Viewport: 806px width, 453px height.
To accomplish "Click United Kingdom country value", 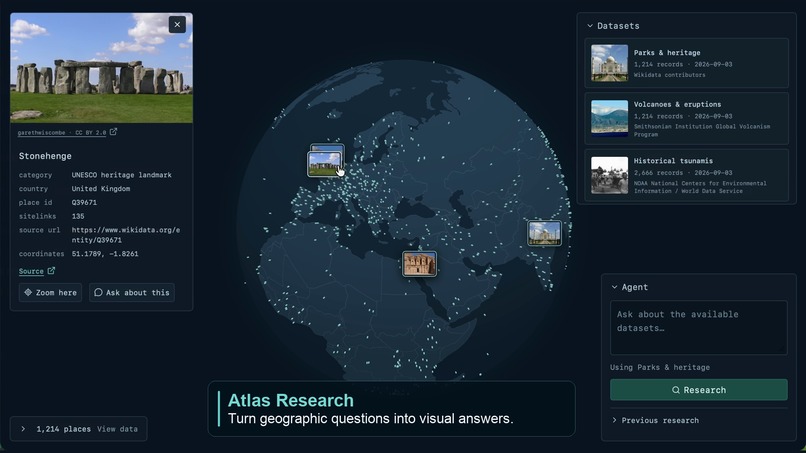I will coord(101,189).
